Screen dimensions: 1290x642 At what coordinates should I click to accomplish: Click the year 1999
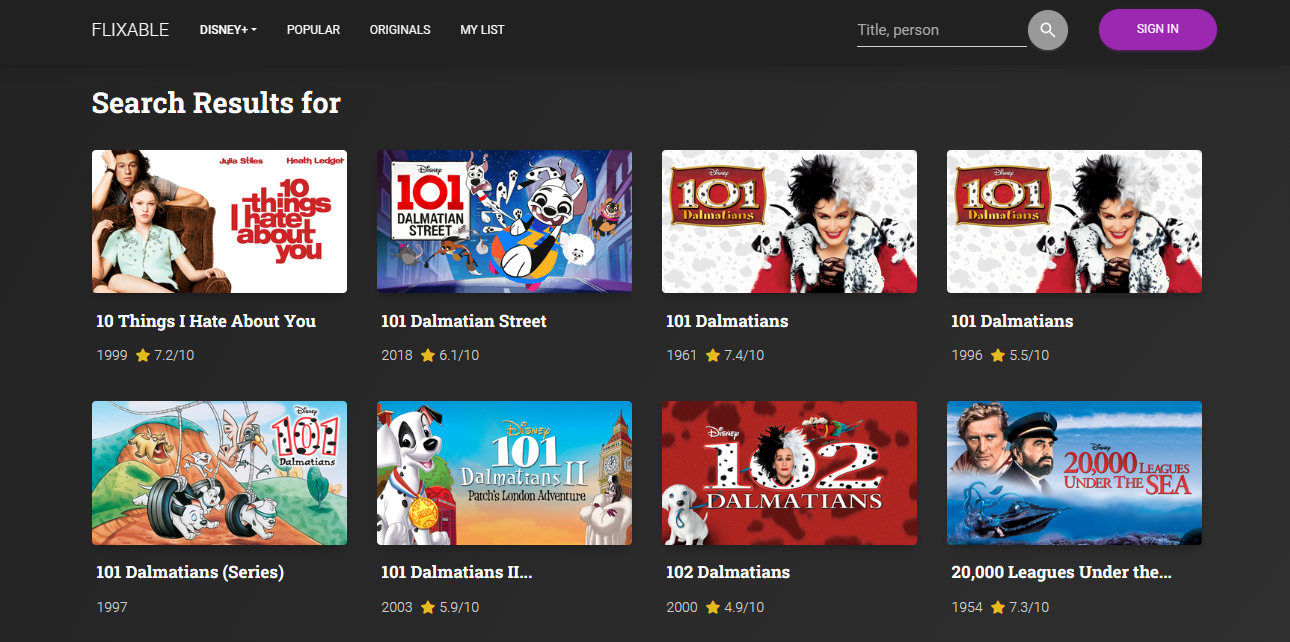click(x=112, y=355)
